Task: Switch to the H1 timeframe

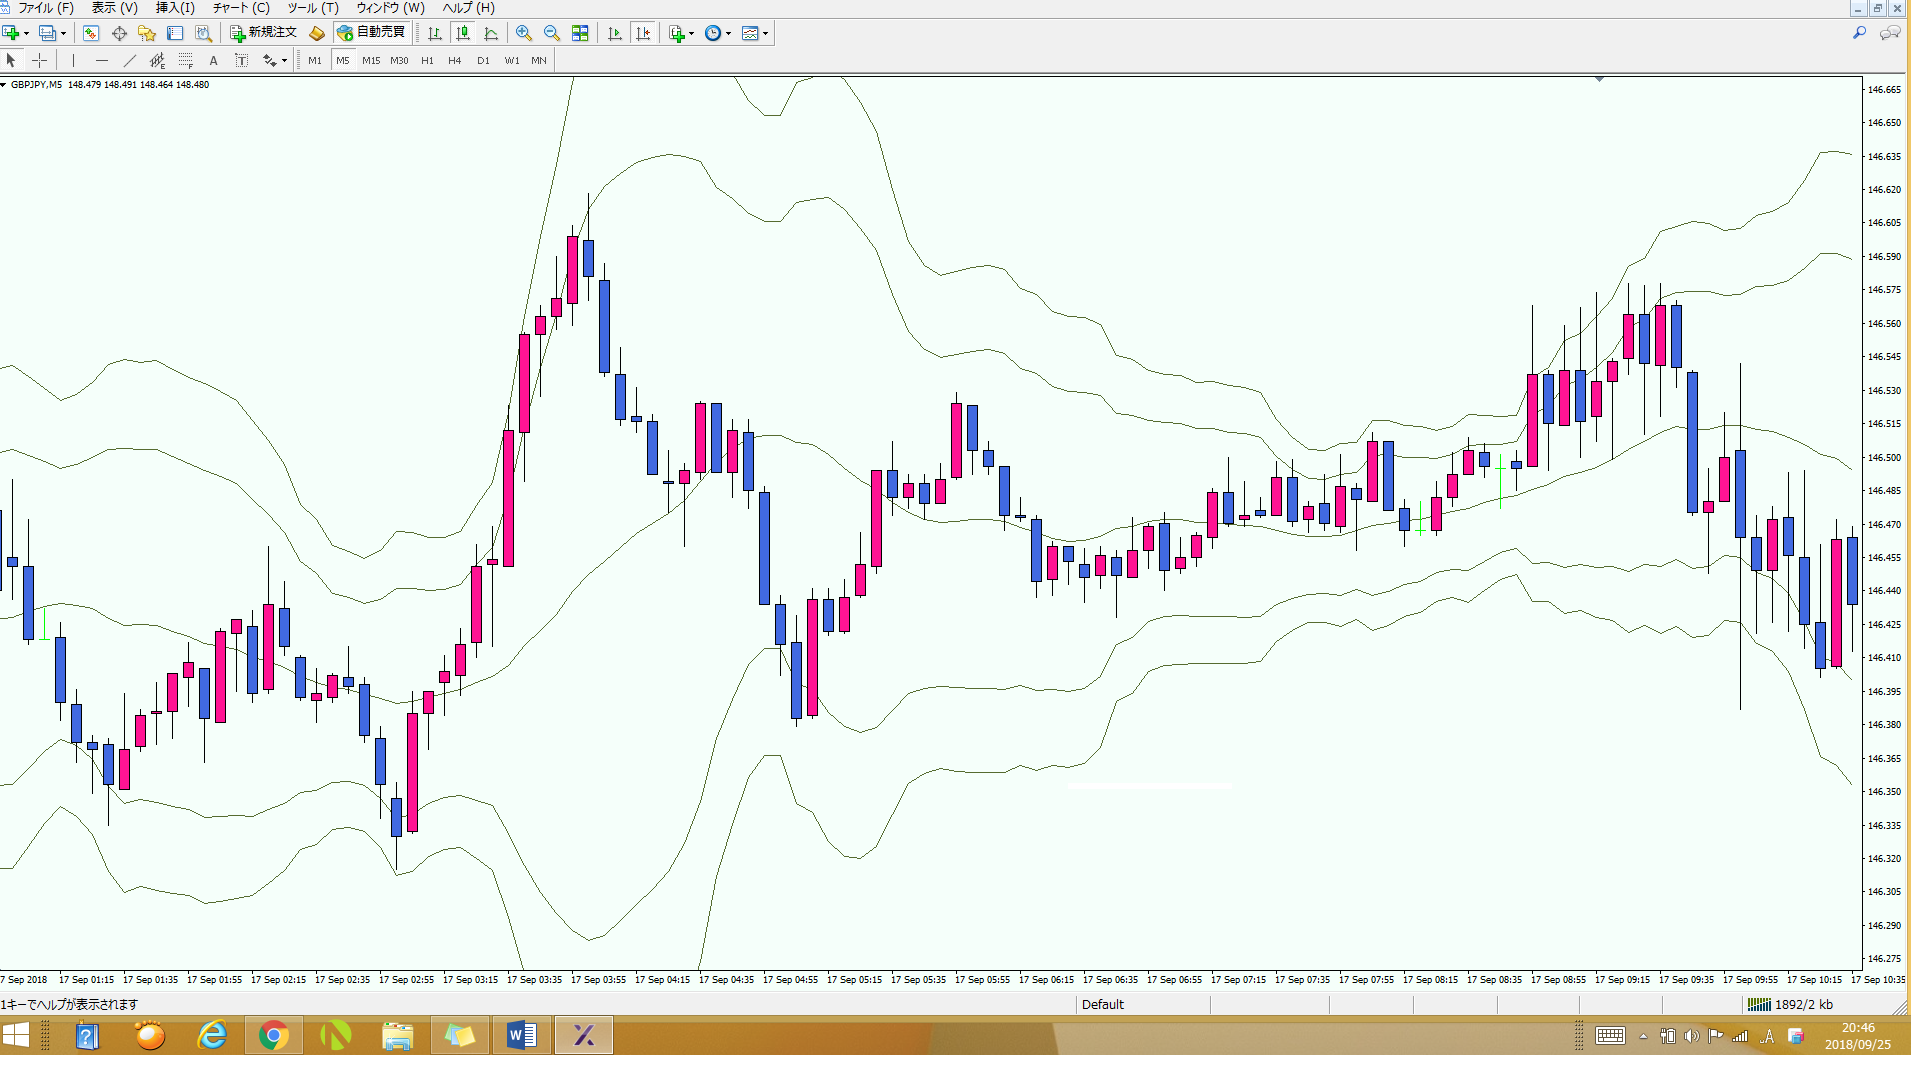Action: pos(427,61)
